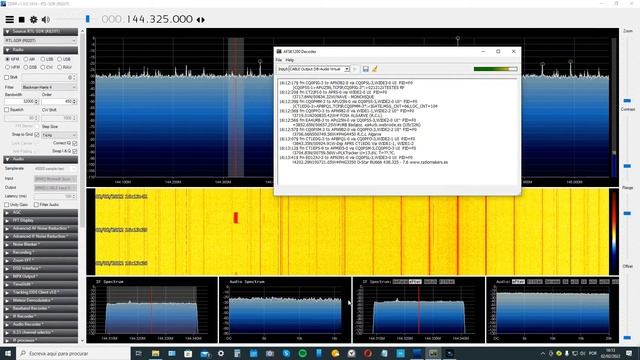This screenshot has width=640, height=360.
Task: Expand the Recording panel
Action: coord(40,253)
